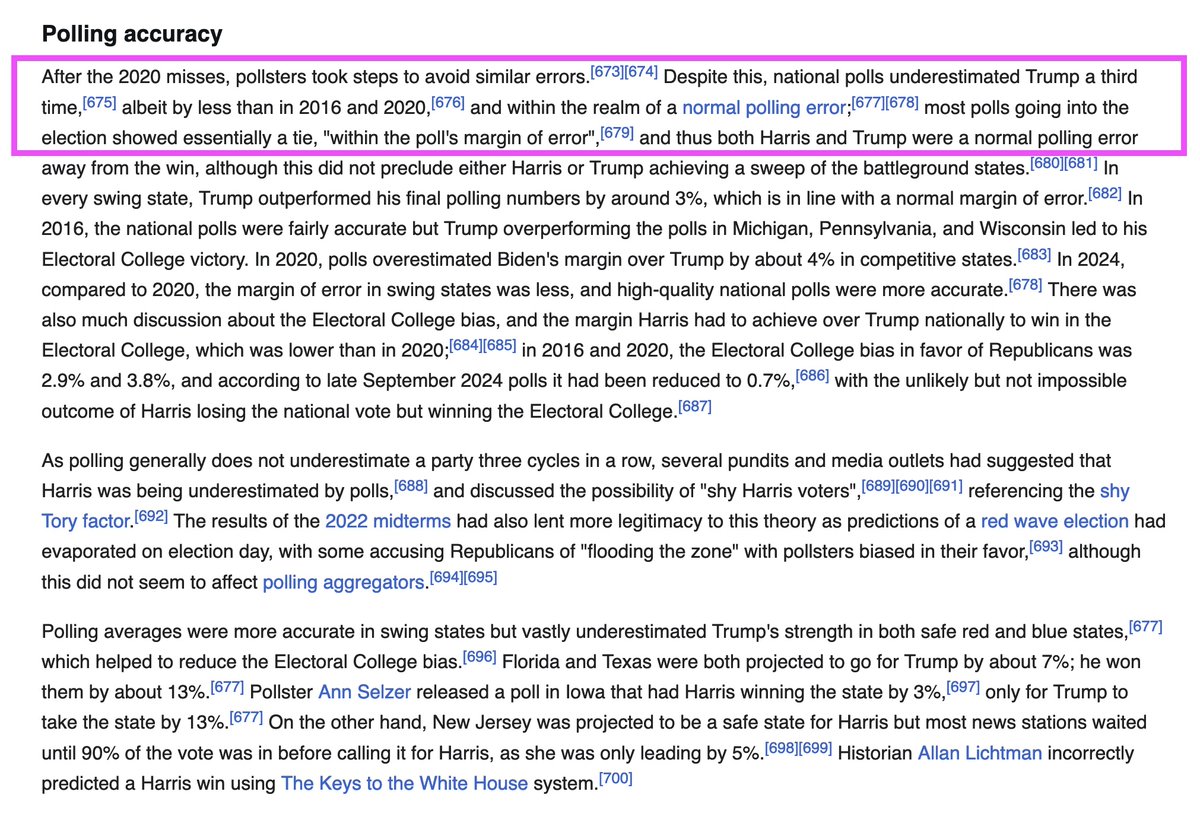Jump to footnote [675]

(99, 102)
